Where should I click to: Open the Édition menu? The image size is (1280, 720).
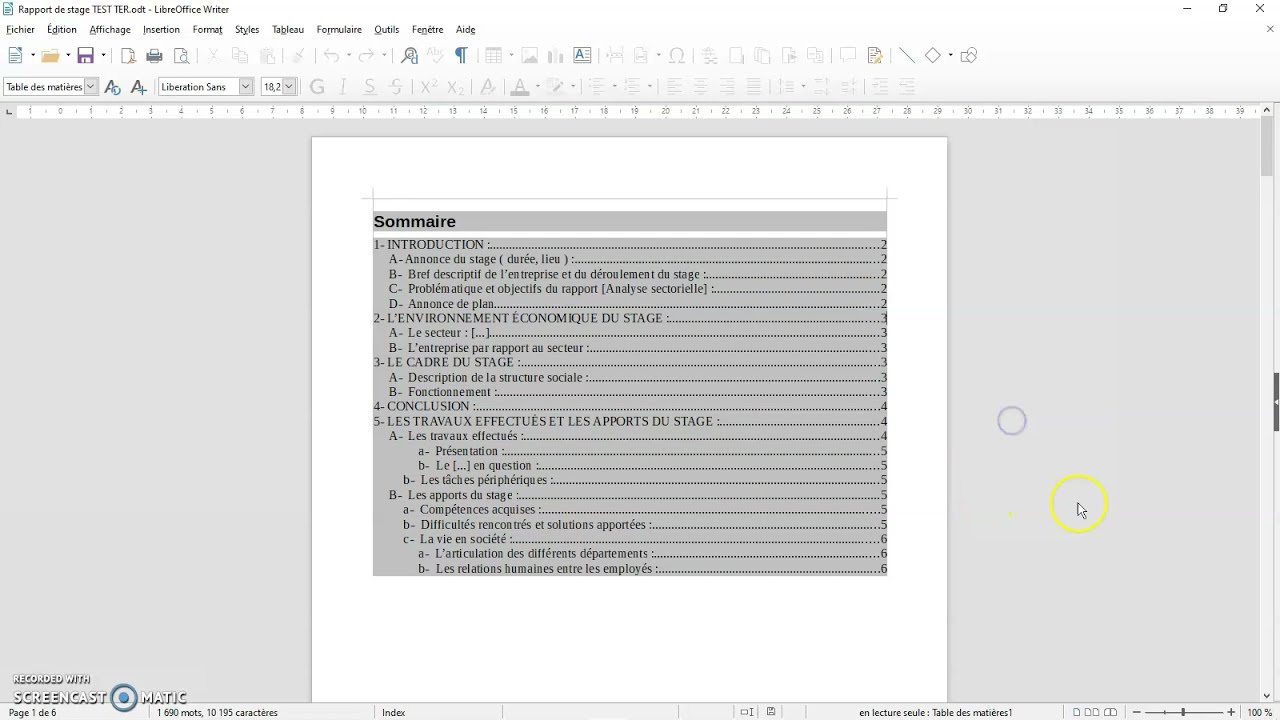pyautogui.click(x=62, y=30)
